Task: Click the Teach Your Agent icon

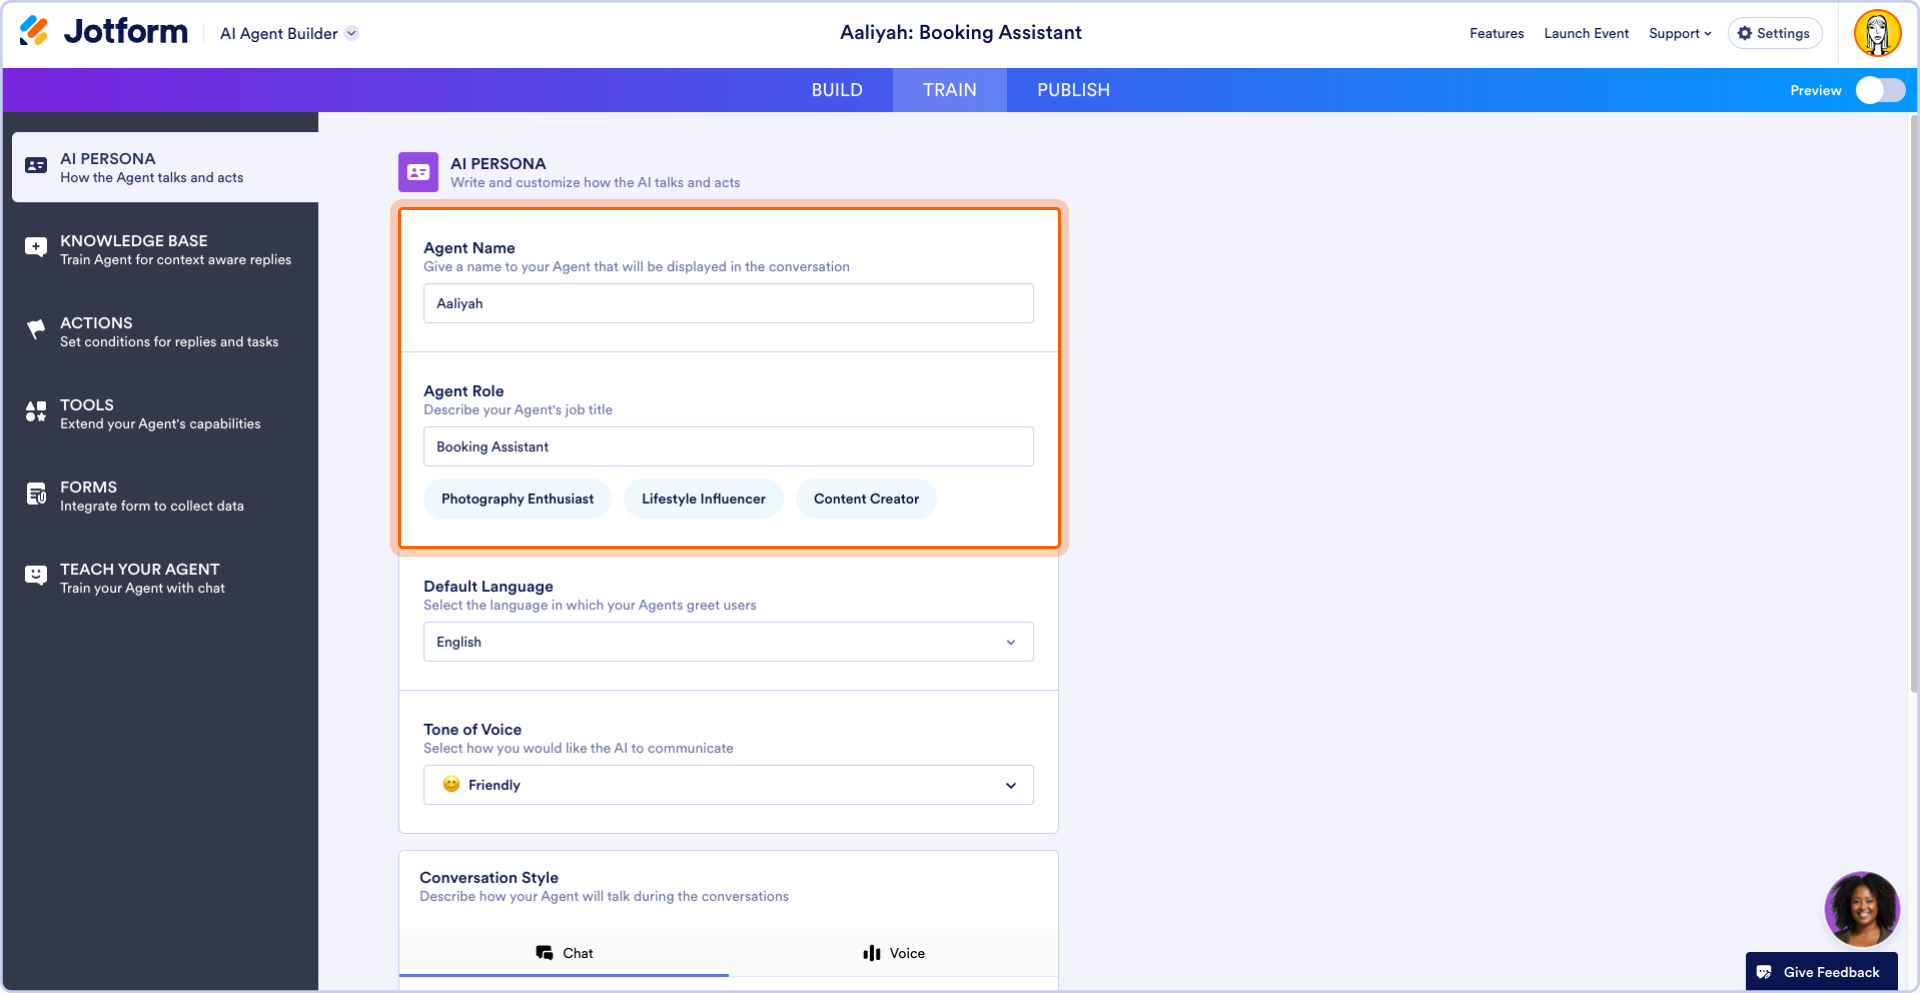Action: (x=36, y=576)
